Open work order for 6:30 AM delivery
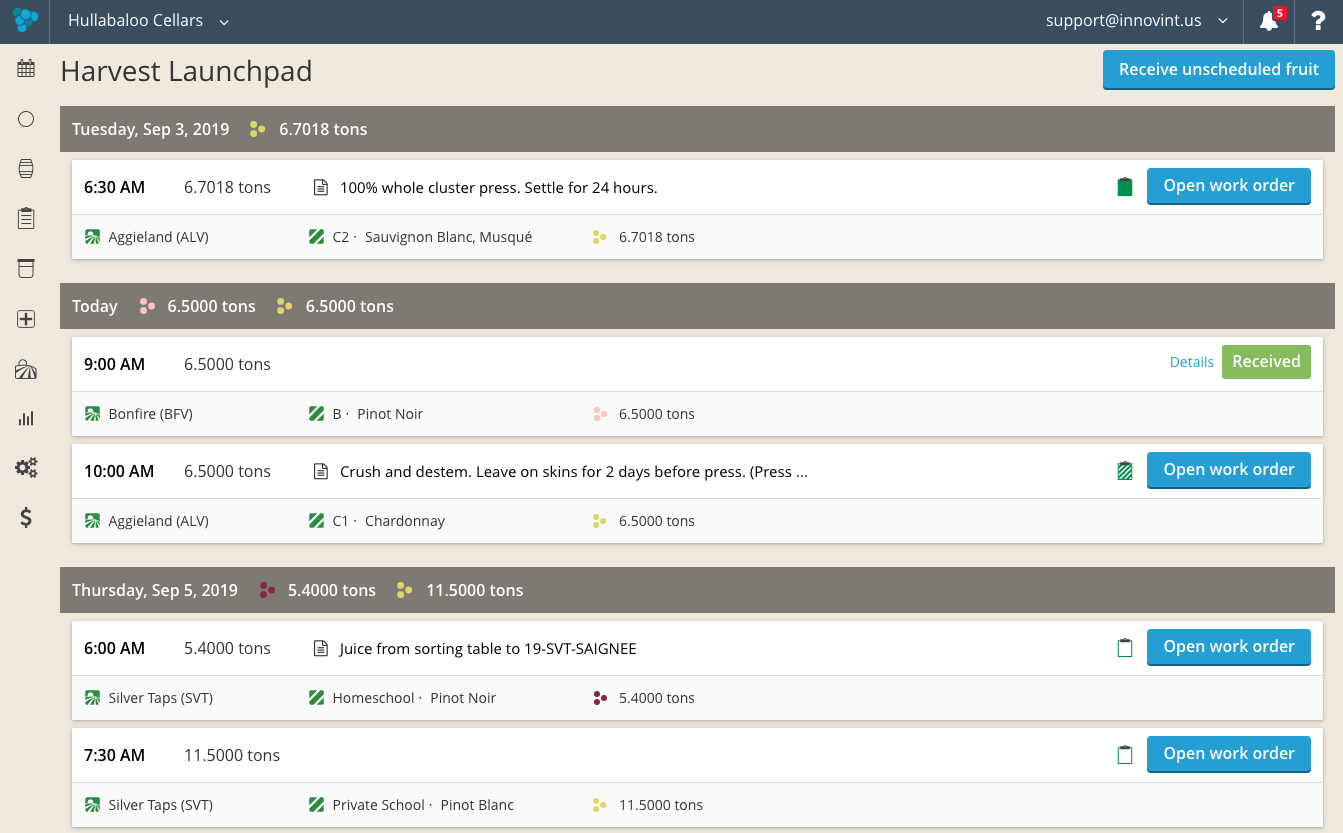Screen dimensions: 1343x833 coord(1229,186)
